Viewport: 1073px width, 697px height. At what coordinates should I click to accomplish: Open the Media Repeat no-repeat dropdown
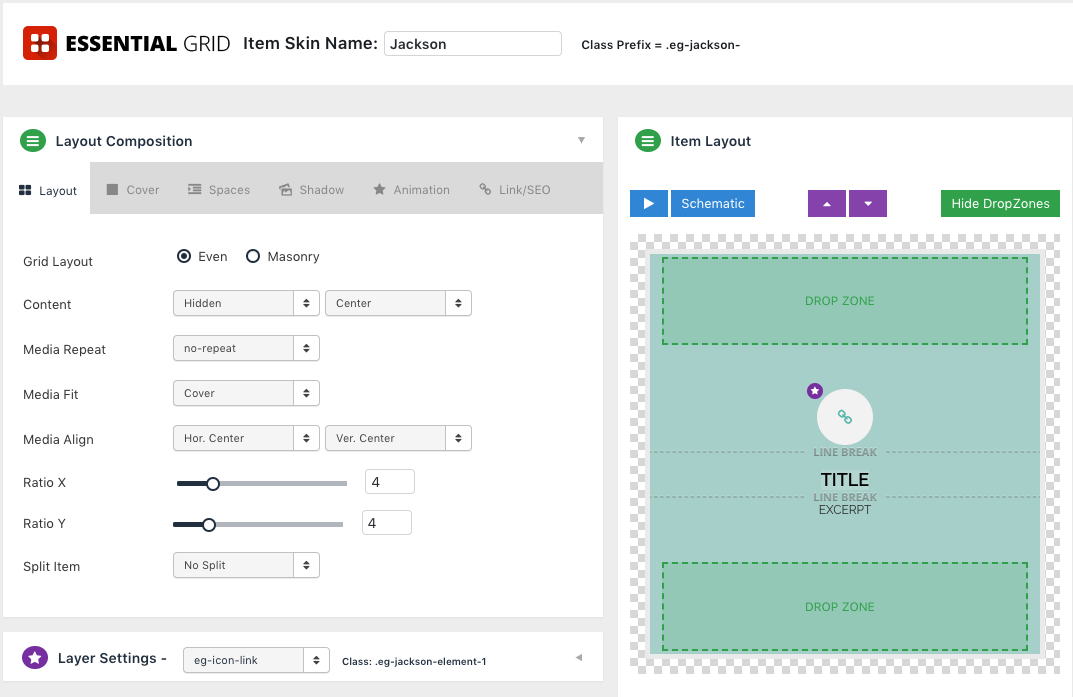pos(246,348)
